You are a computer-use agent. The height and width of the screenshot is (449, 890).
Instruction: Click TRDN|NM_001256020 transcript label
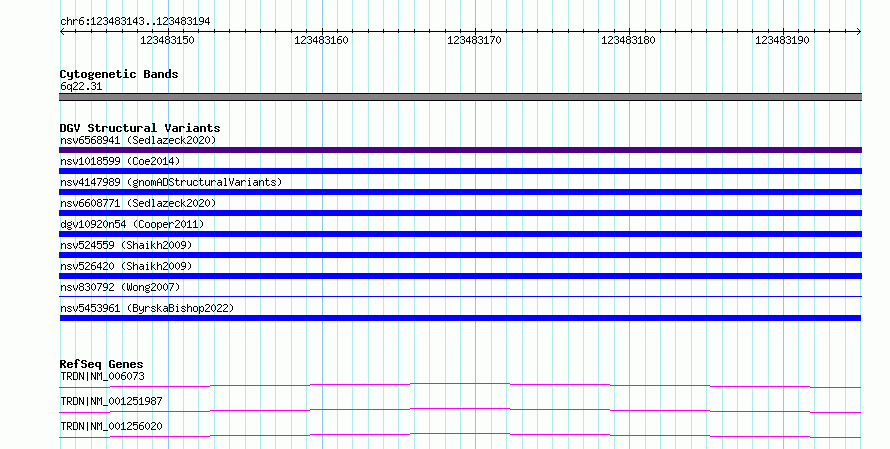[x=111, y=426]
